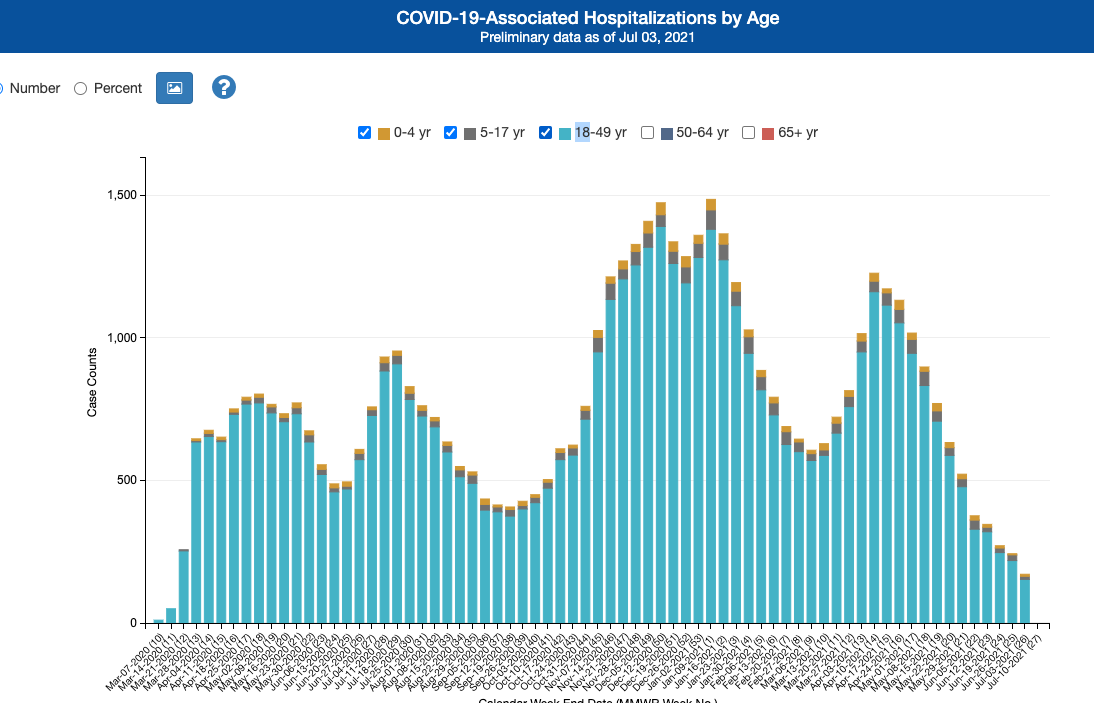Select the Percent radio button
1094x703 pixels.
click(81, 88)
